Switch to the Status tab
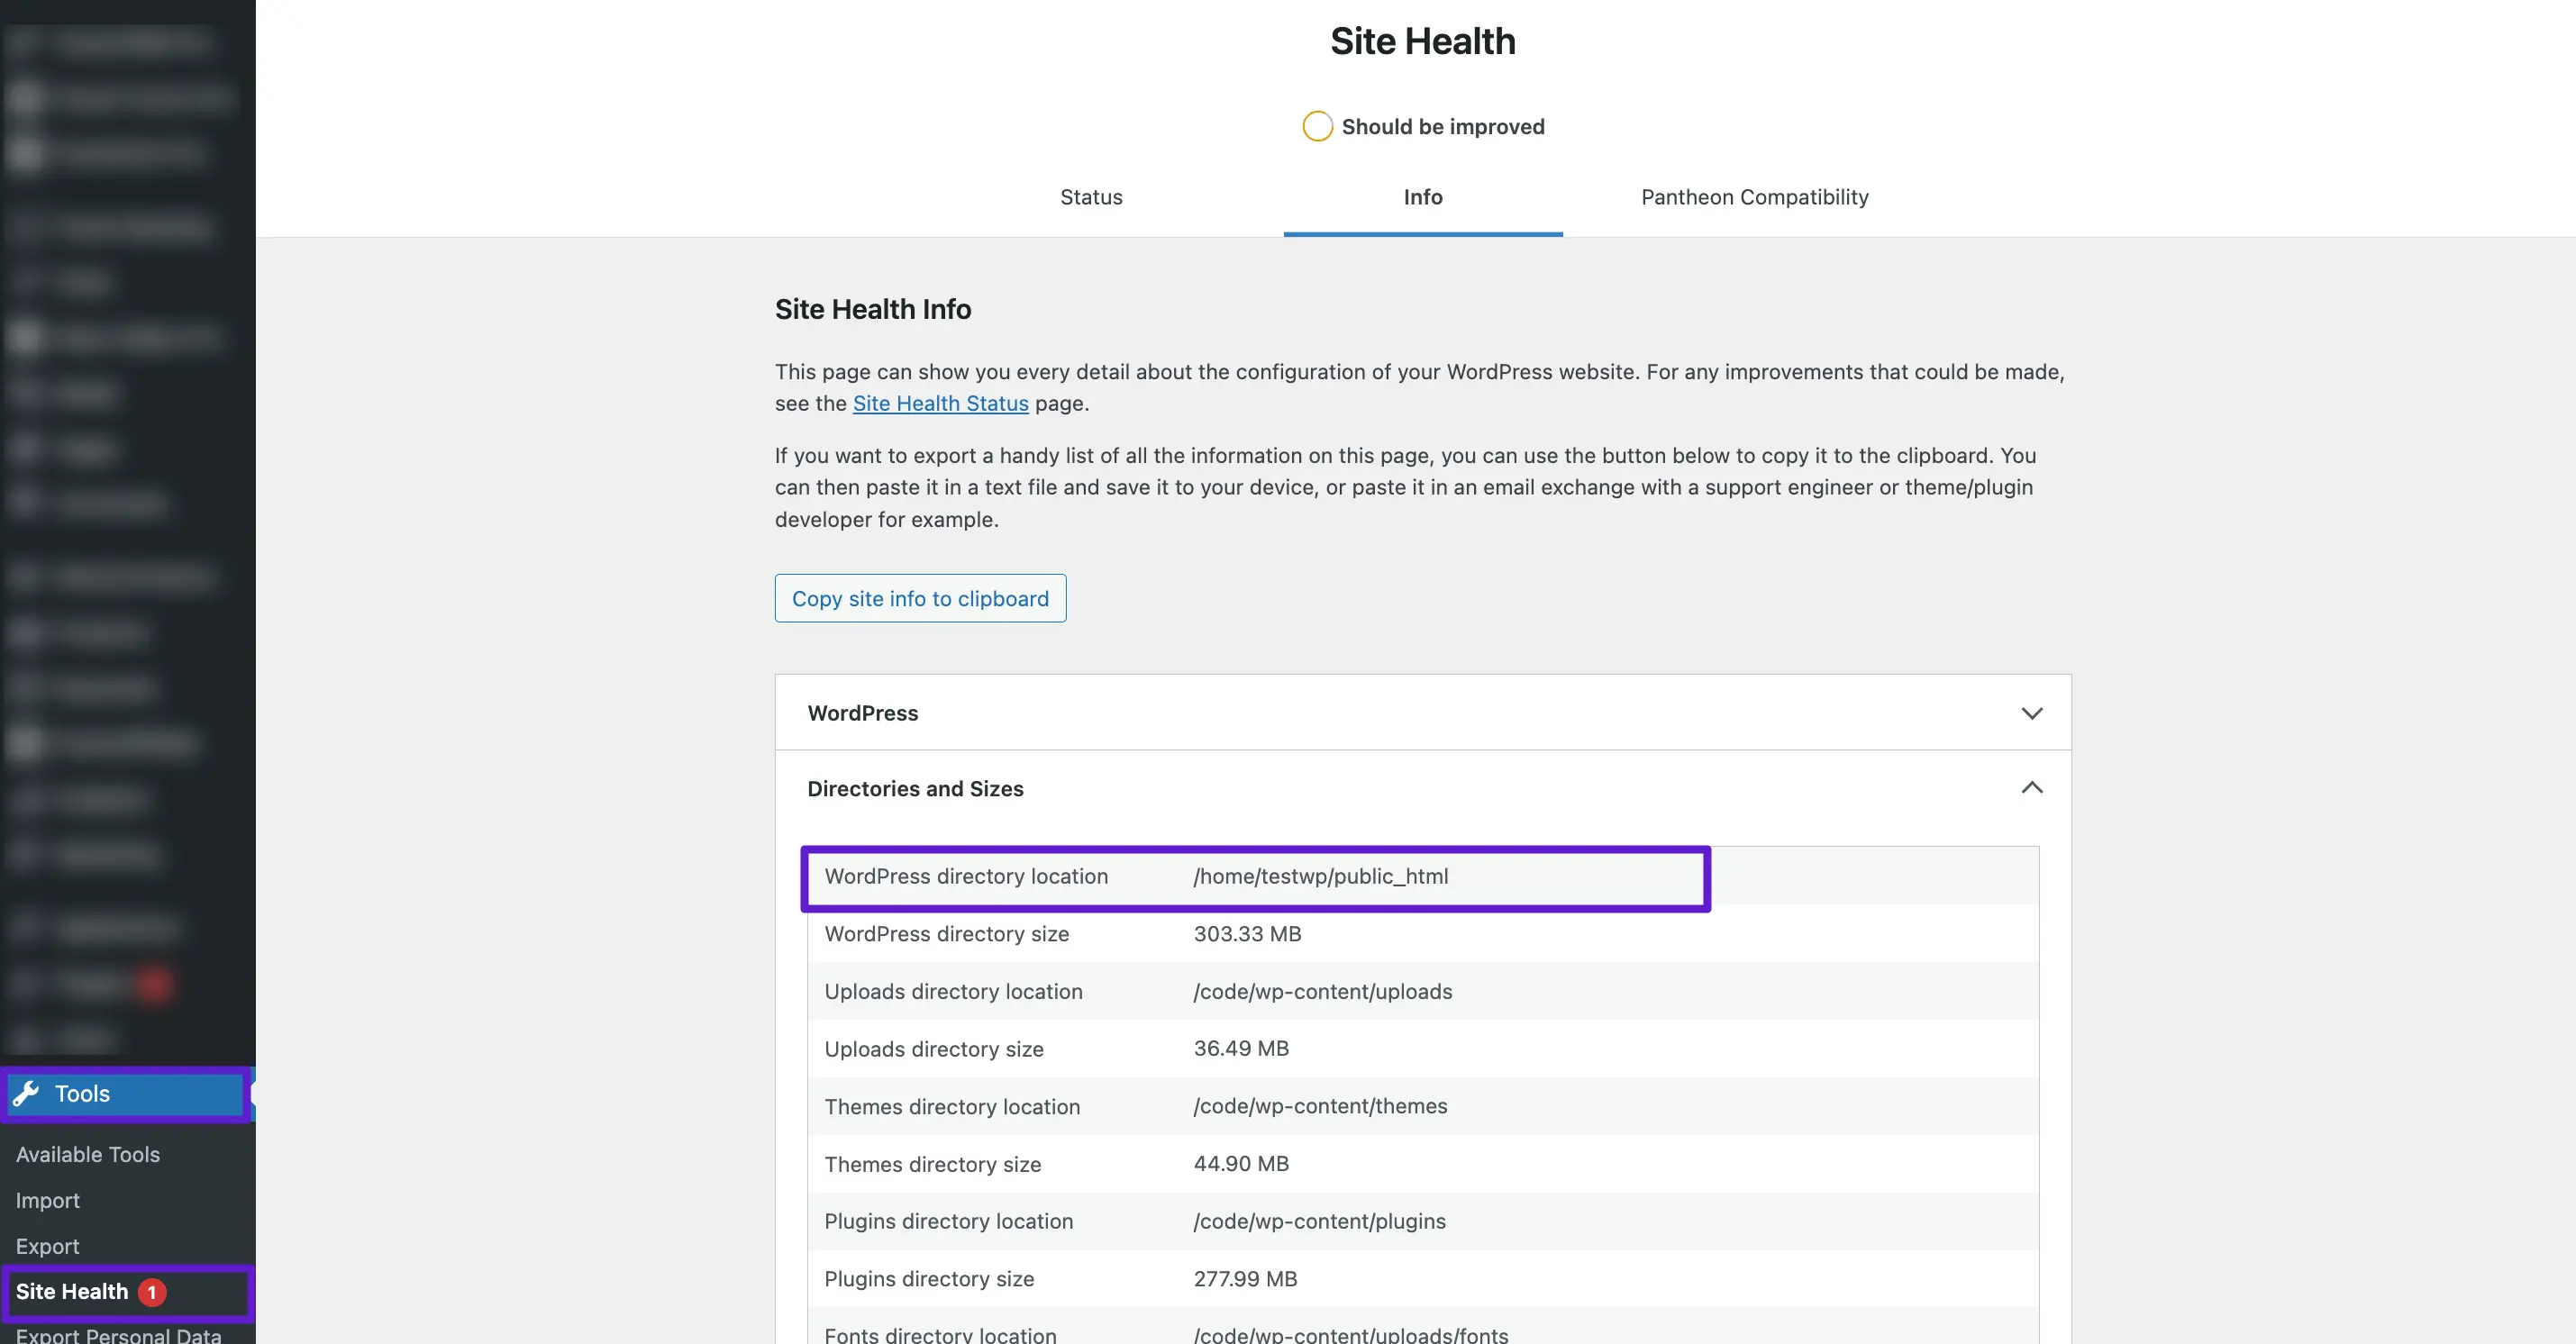2576x1344 pixels. pos(1091,197)
